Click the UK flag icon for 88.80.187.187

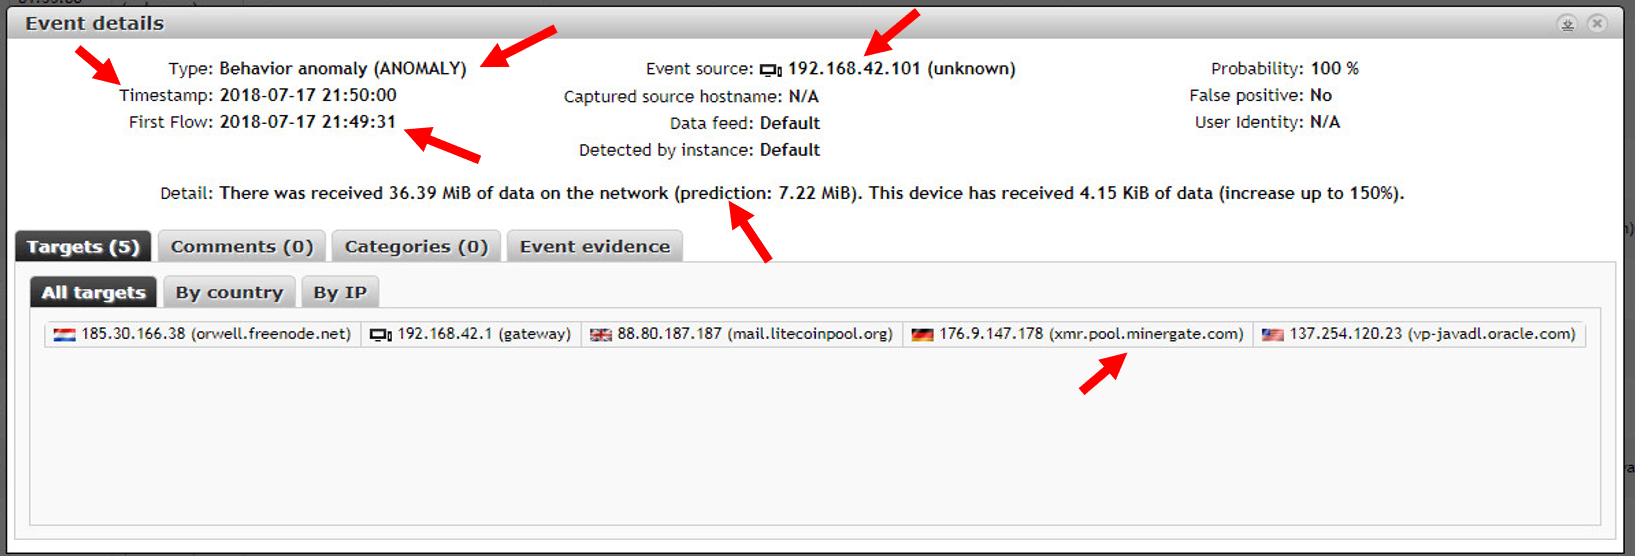point(600,334)
